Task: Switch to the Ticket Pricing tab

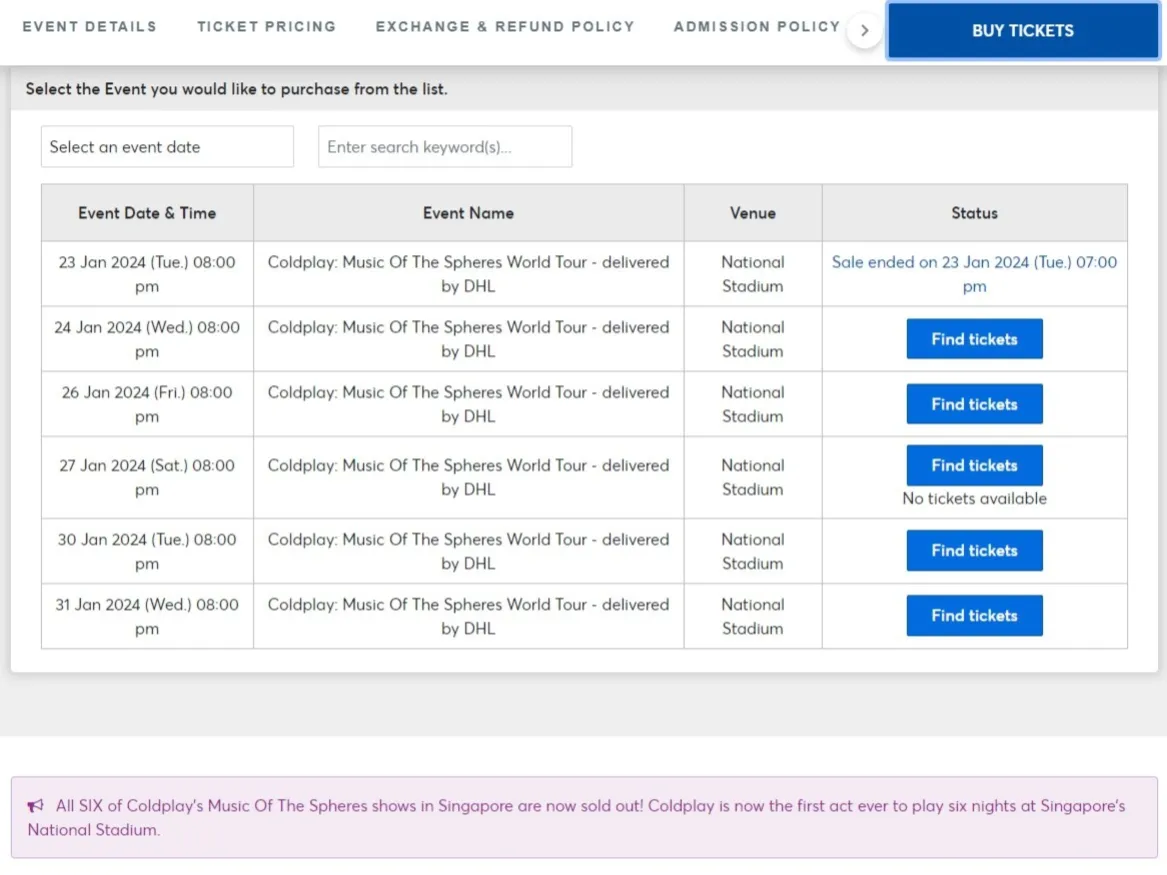Action: click(266, 27)
